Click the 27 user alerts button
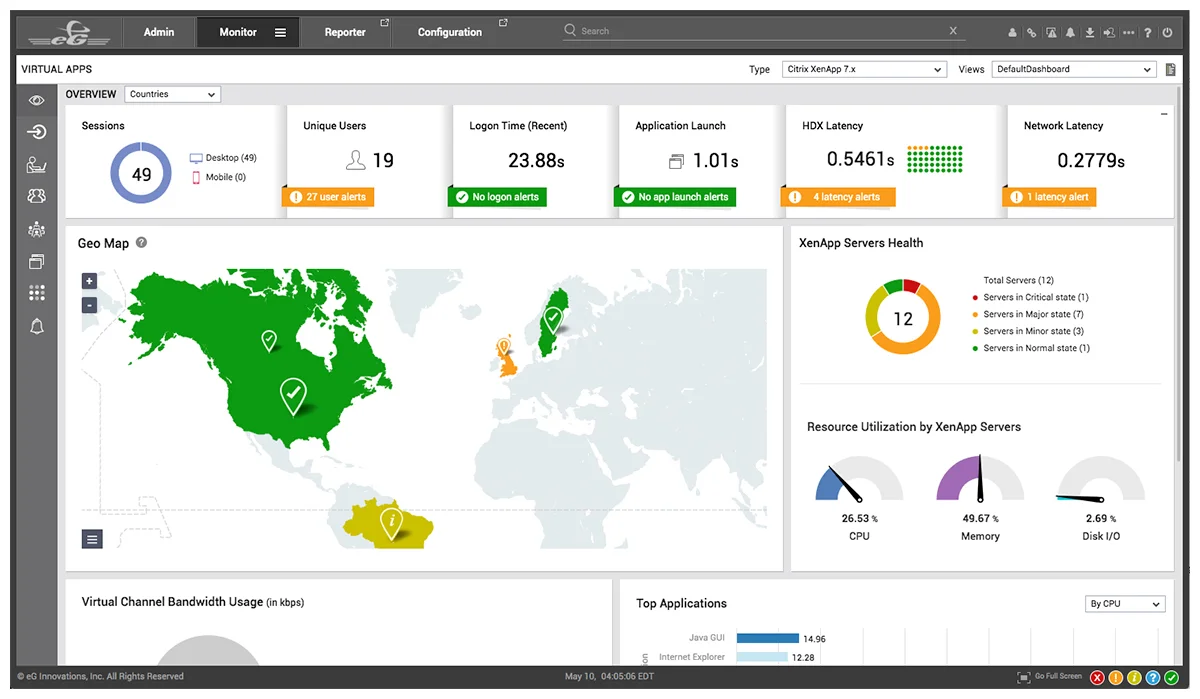Screen dimensions: 1200x699 [328, 197]
